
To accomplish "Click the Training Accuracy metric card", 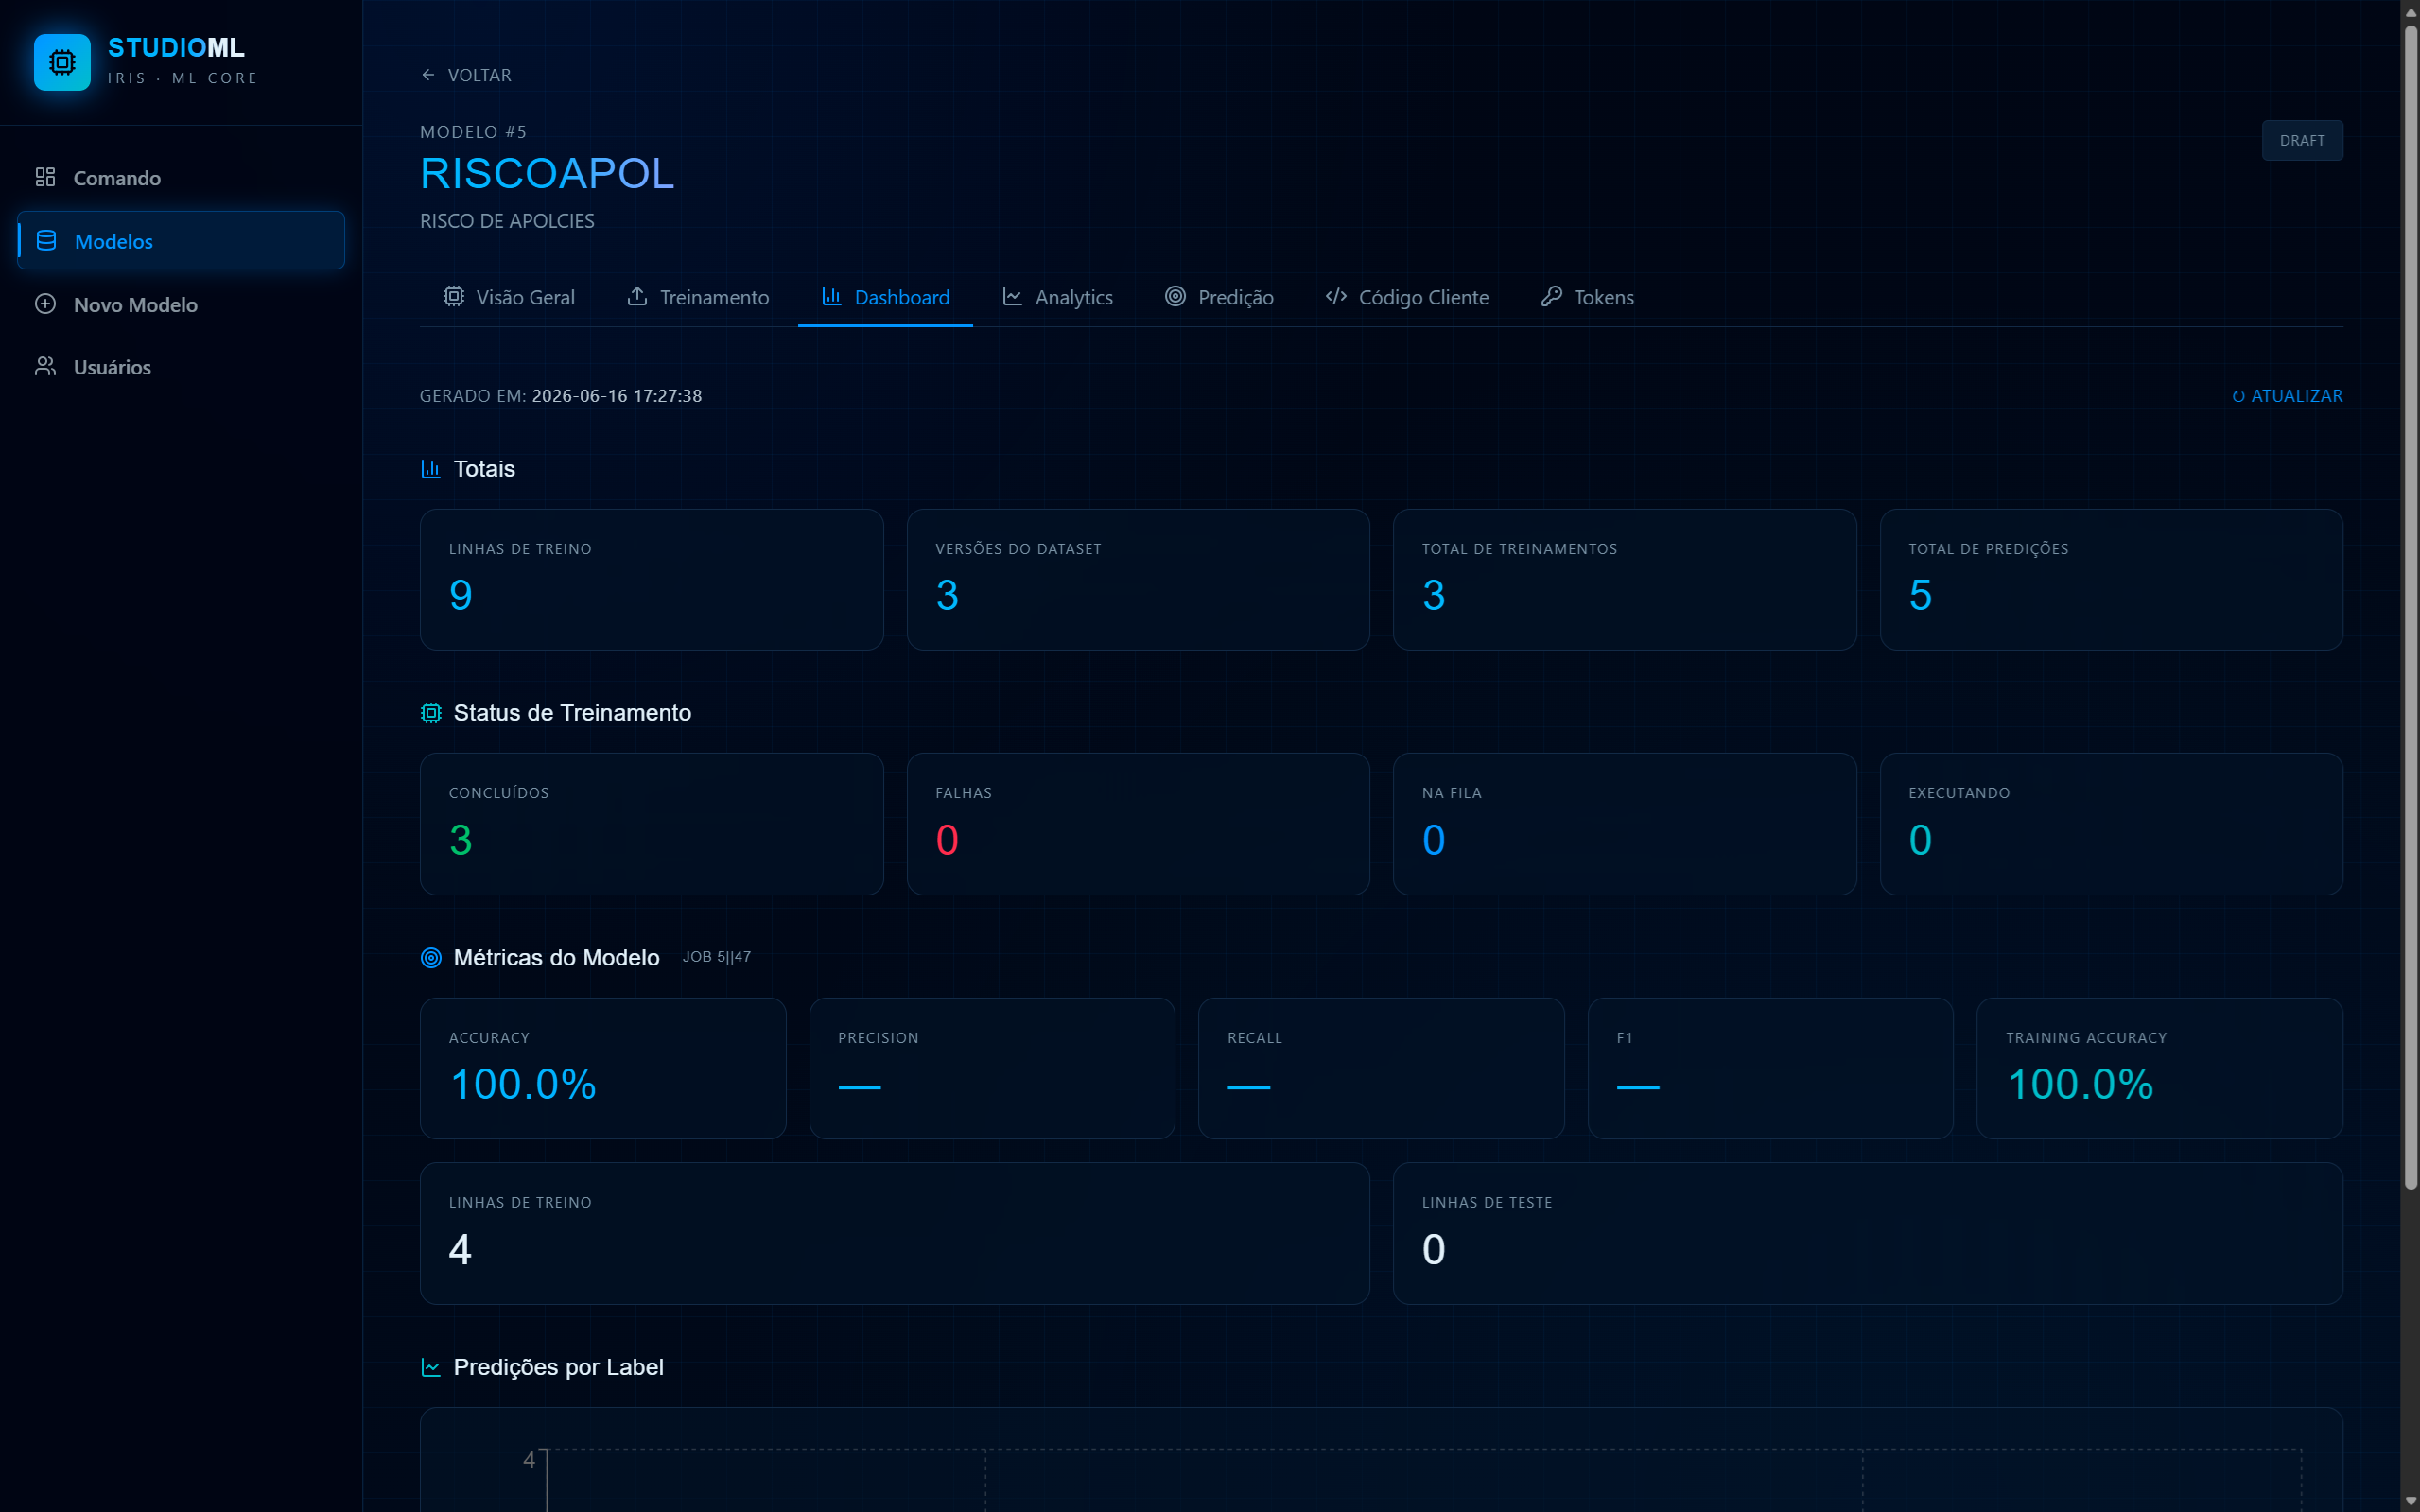I will [2159, 1068].
